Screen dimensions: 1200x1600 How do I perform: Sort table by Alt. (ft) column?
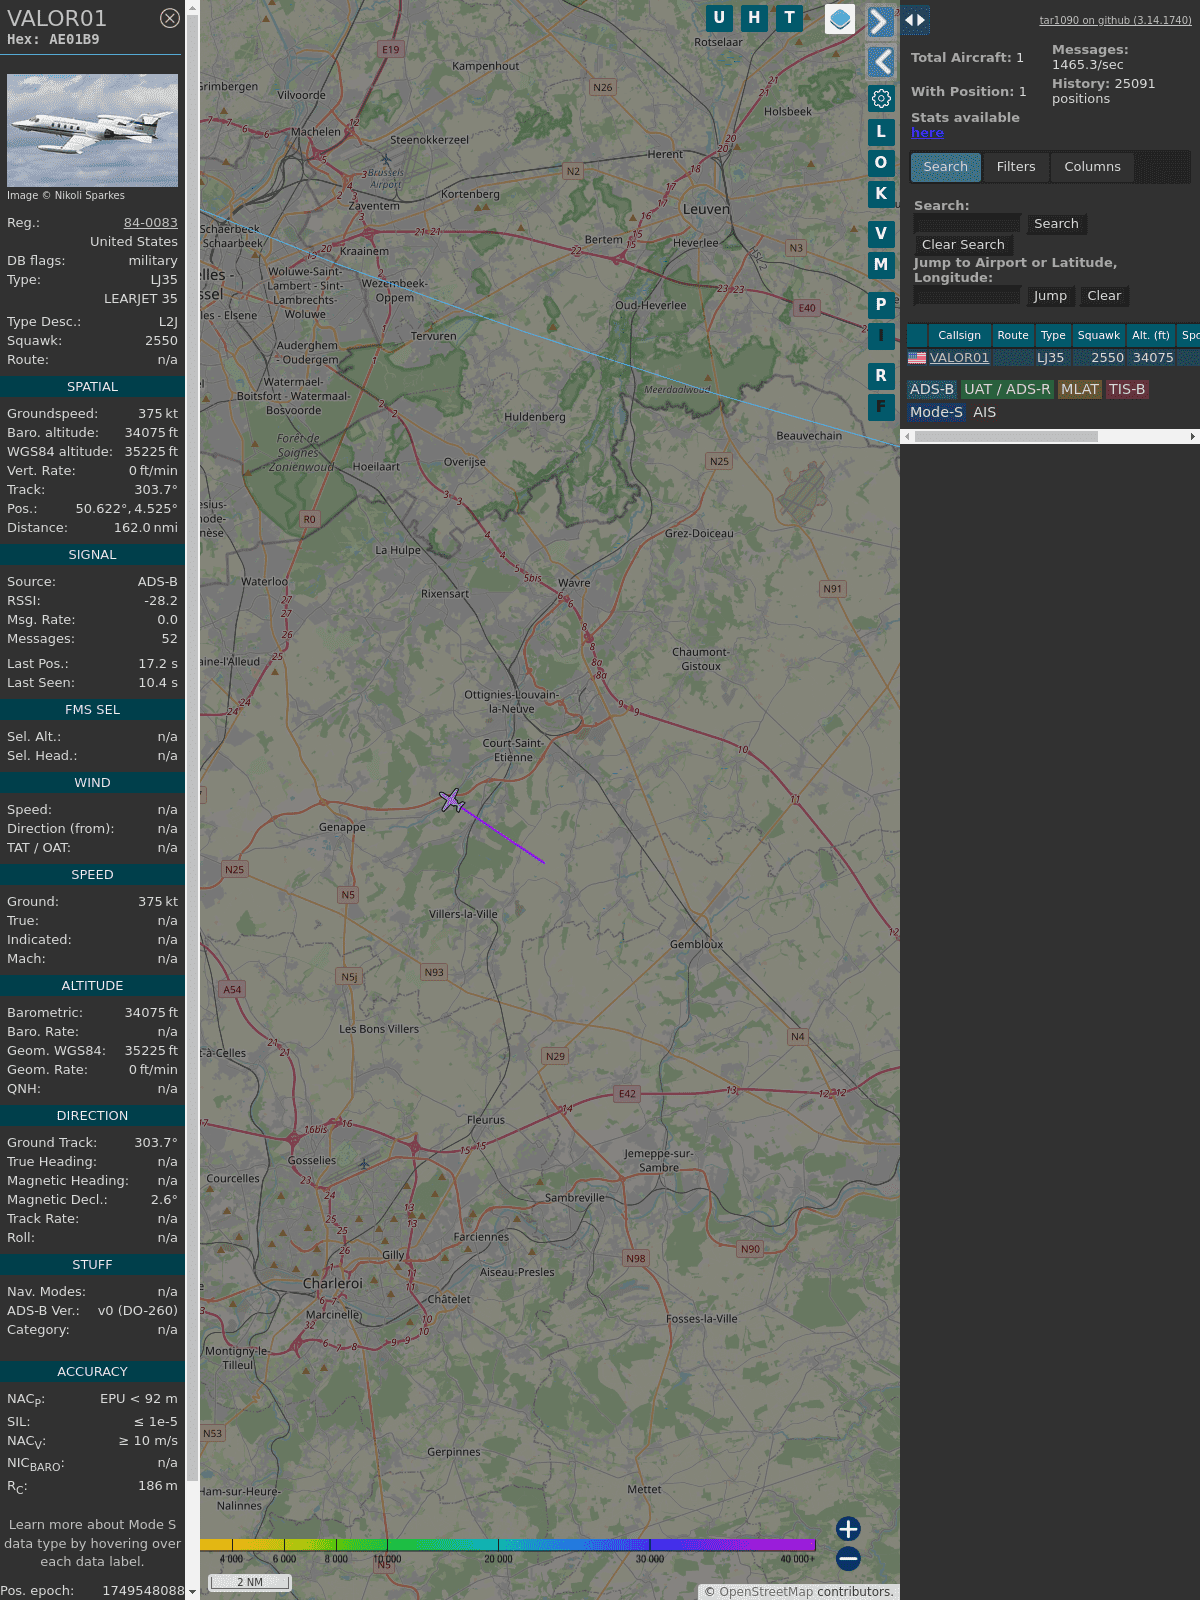[1151, 336]
